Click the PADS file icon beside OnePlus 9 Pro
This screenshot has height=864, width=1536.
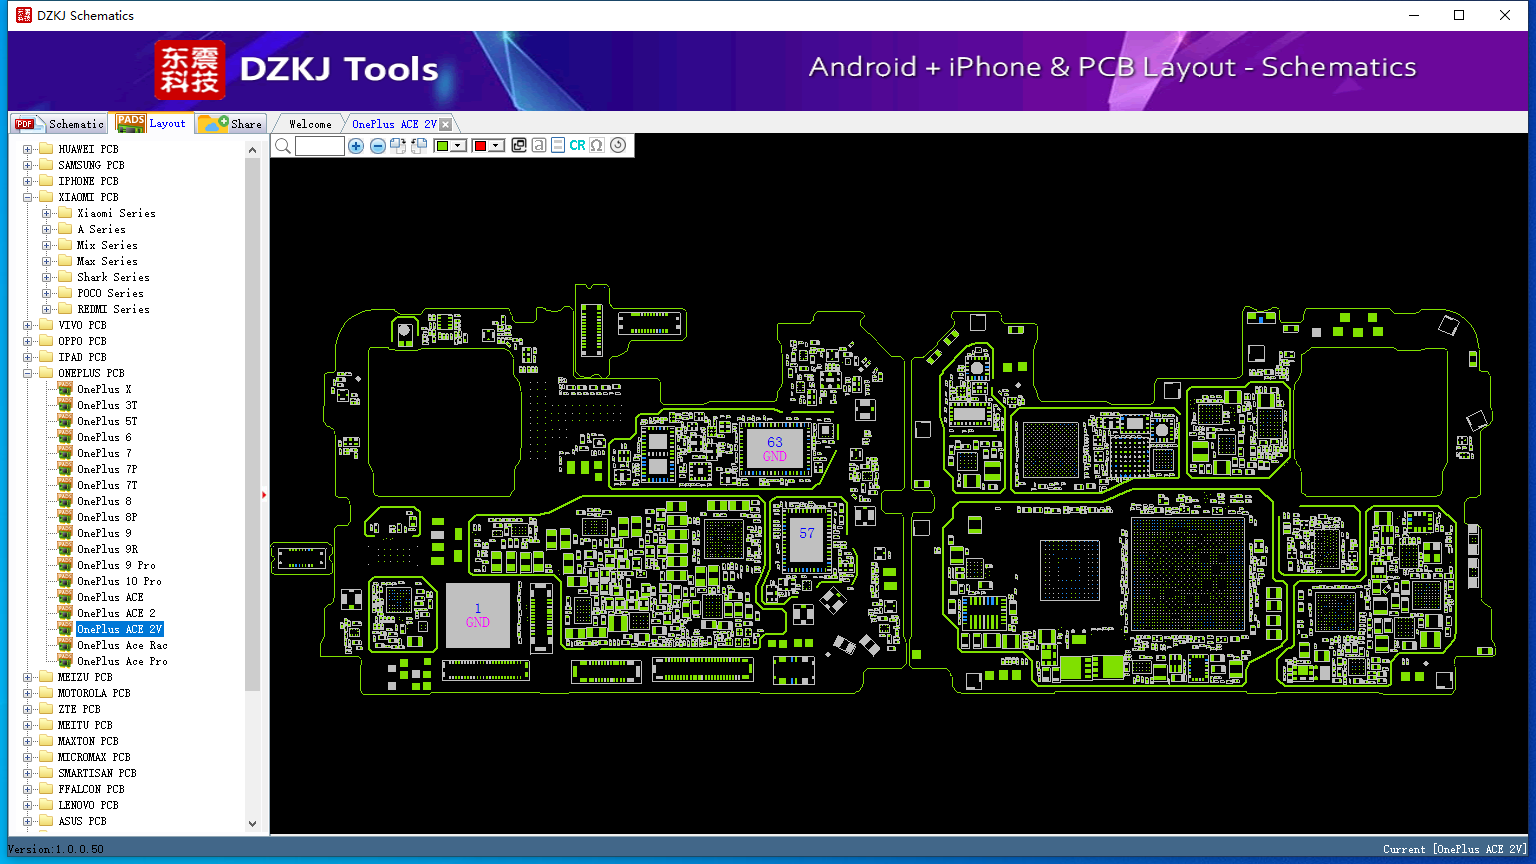click(x=65, y=565)
